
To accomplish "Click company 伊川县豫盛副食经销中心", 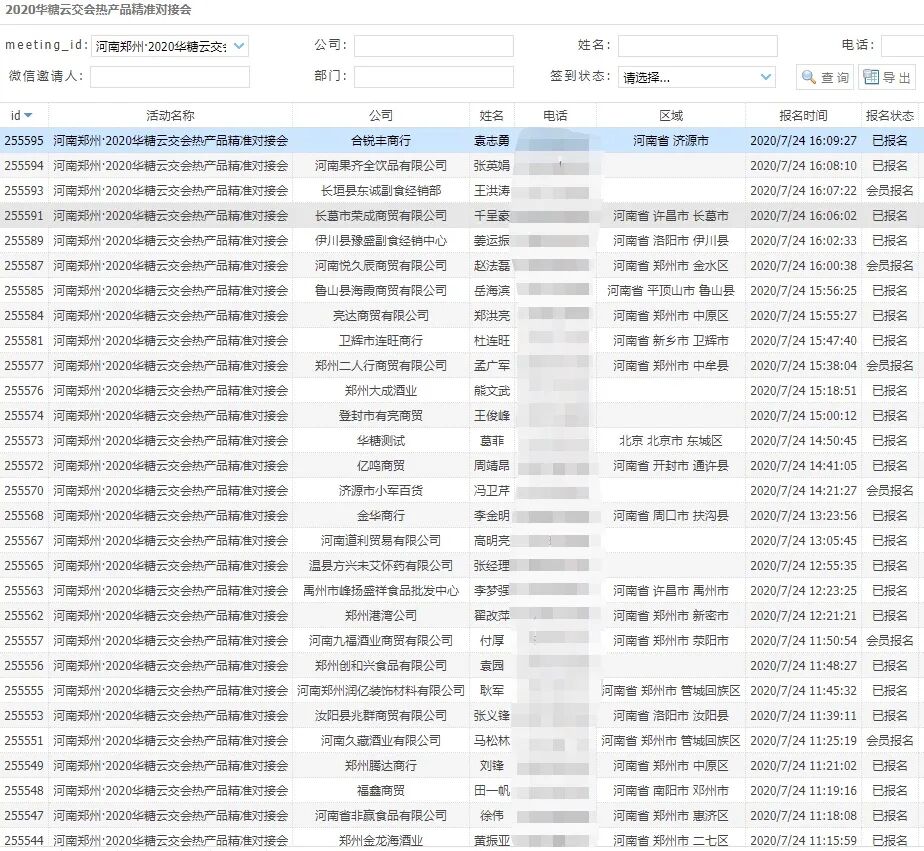I will pos(381,240).
